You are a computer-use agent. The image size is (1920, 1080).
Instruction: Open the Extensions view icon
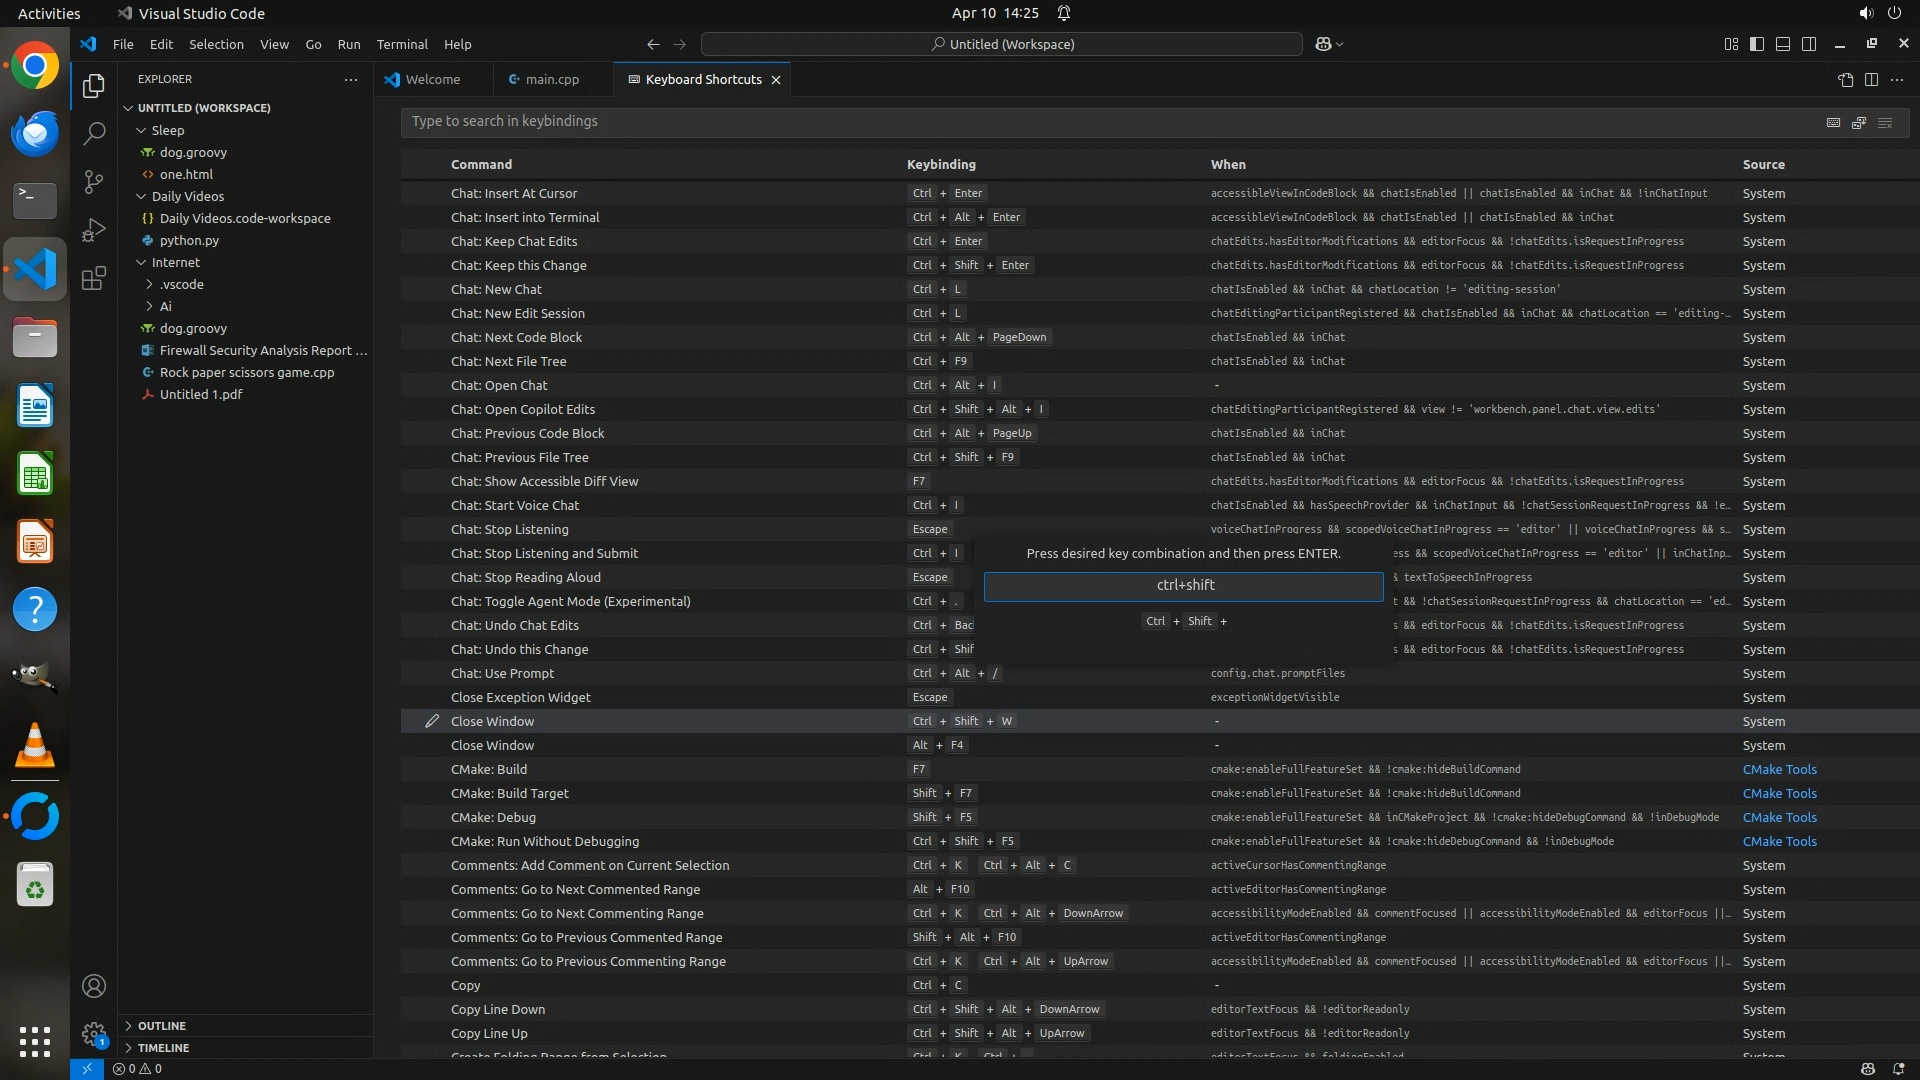point(93,278)
